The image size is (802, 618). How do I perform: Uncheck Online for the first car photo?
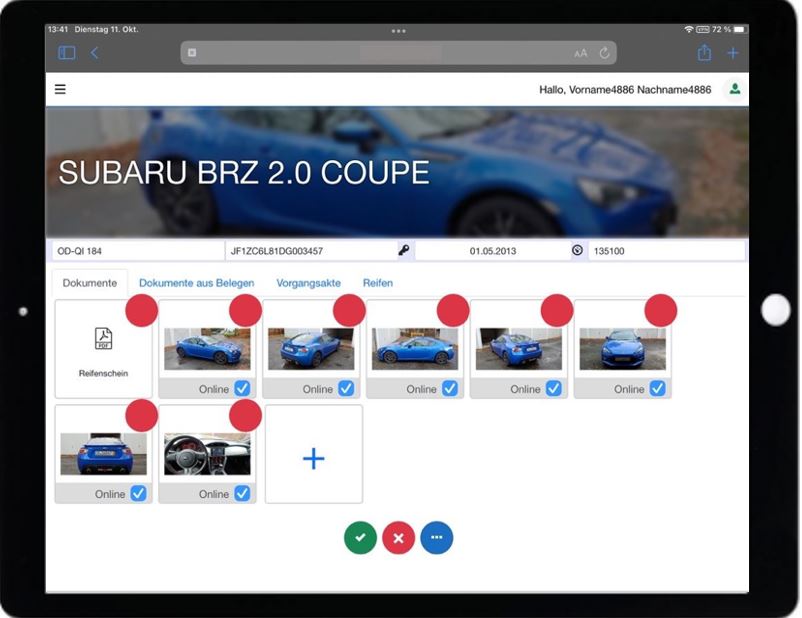[x=242, y=389]
